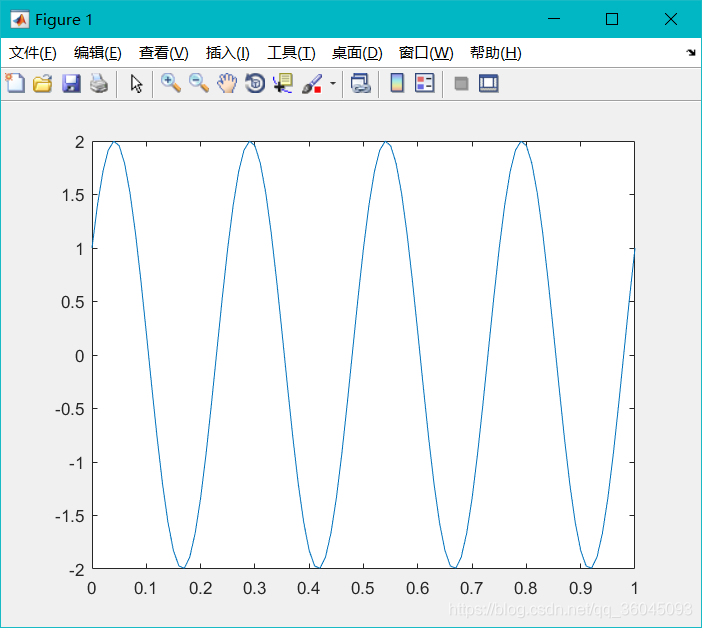702x628 pixels.
Task: Activate the Rotate 3D tool
Action: [255, 84]
